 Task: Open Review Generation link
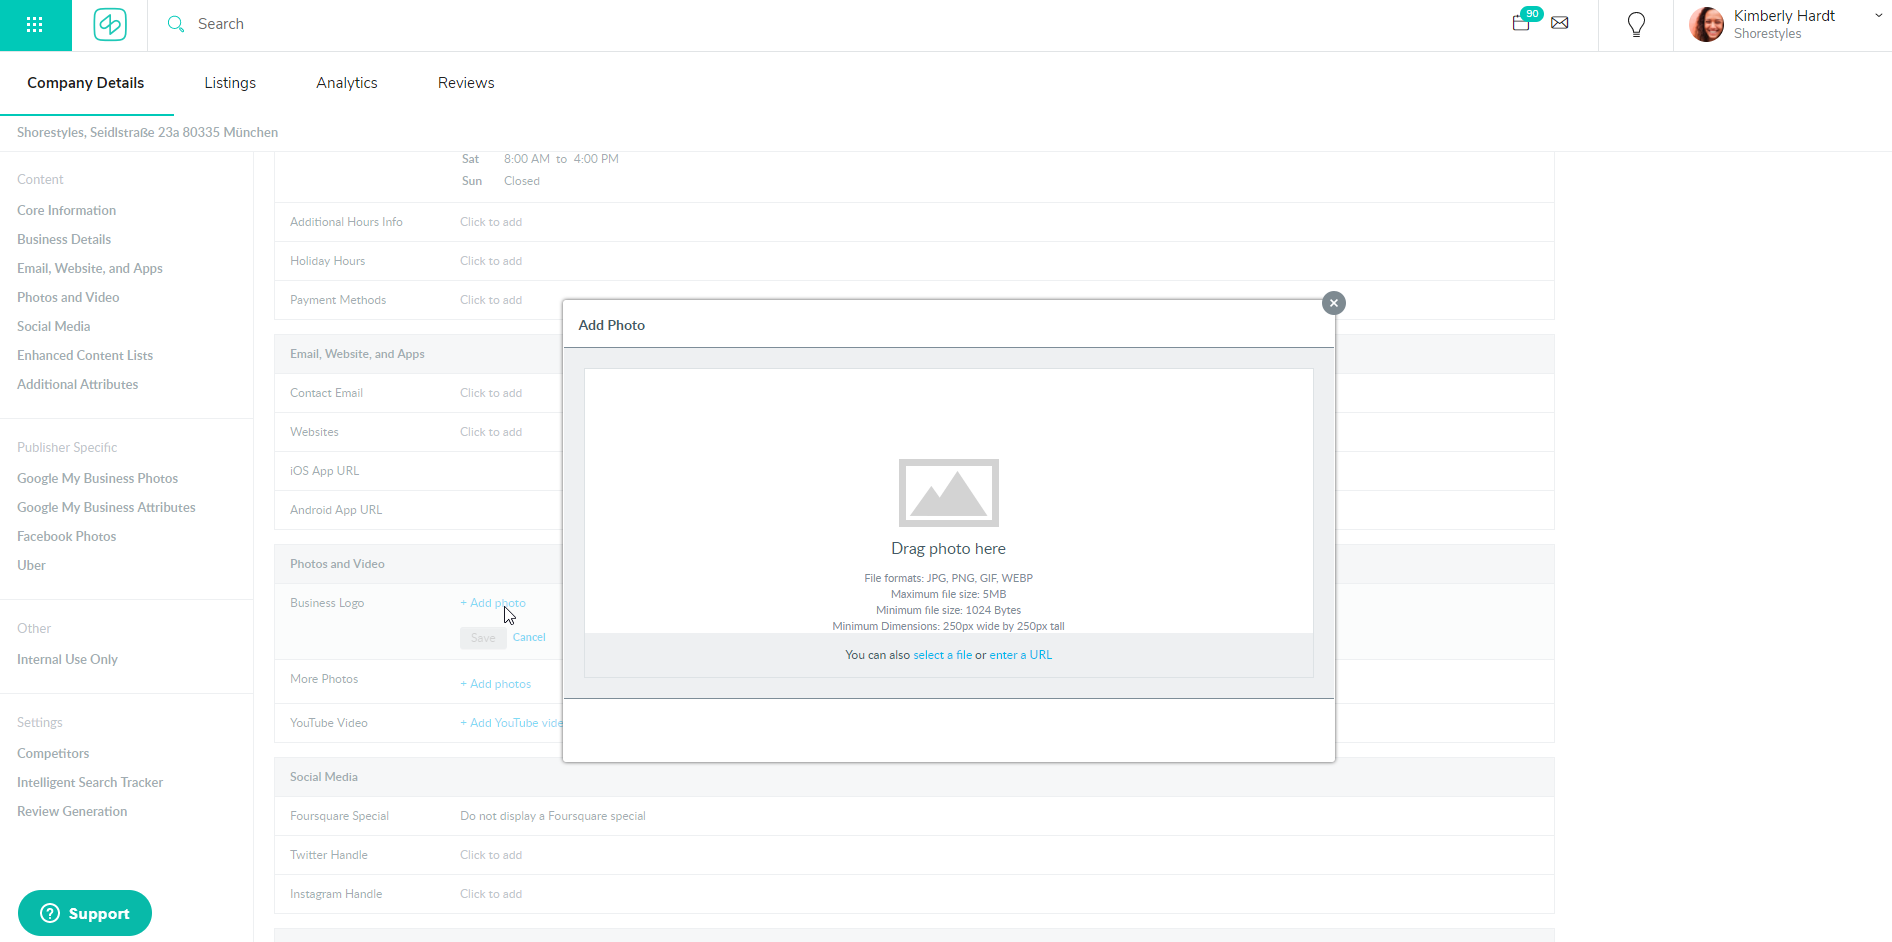click(72, 811)
